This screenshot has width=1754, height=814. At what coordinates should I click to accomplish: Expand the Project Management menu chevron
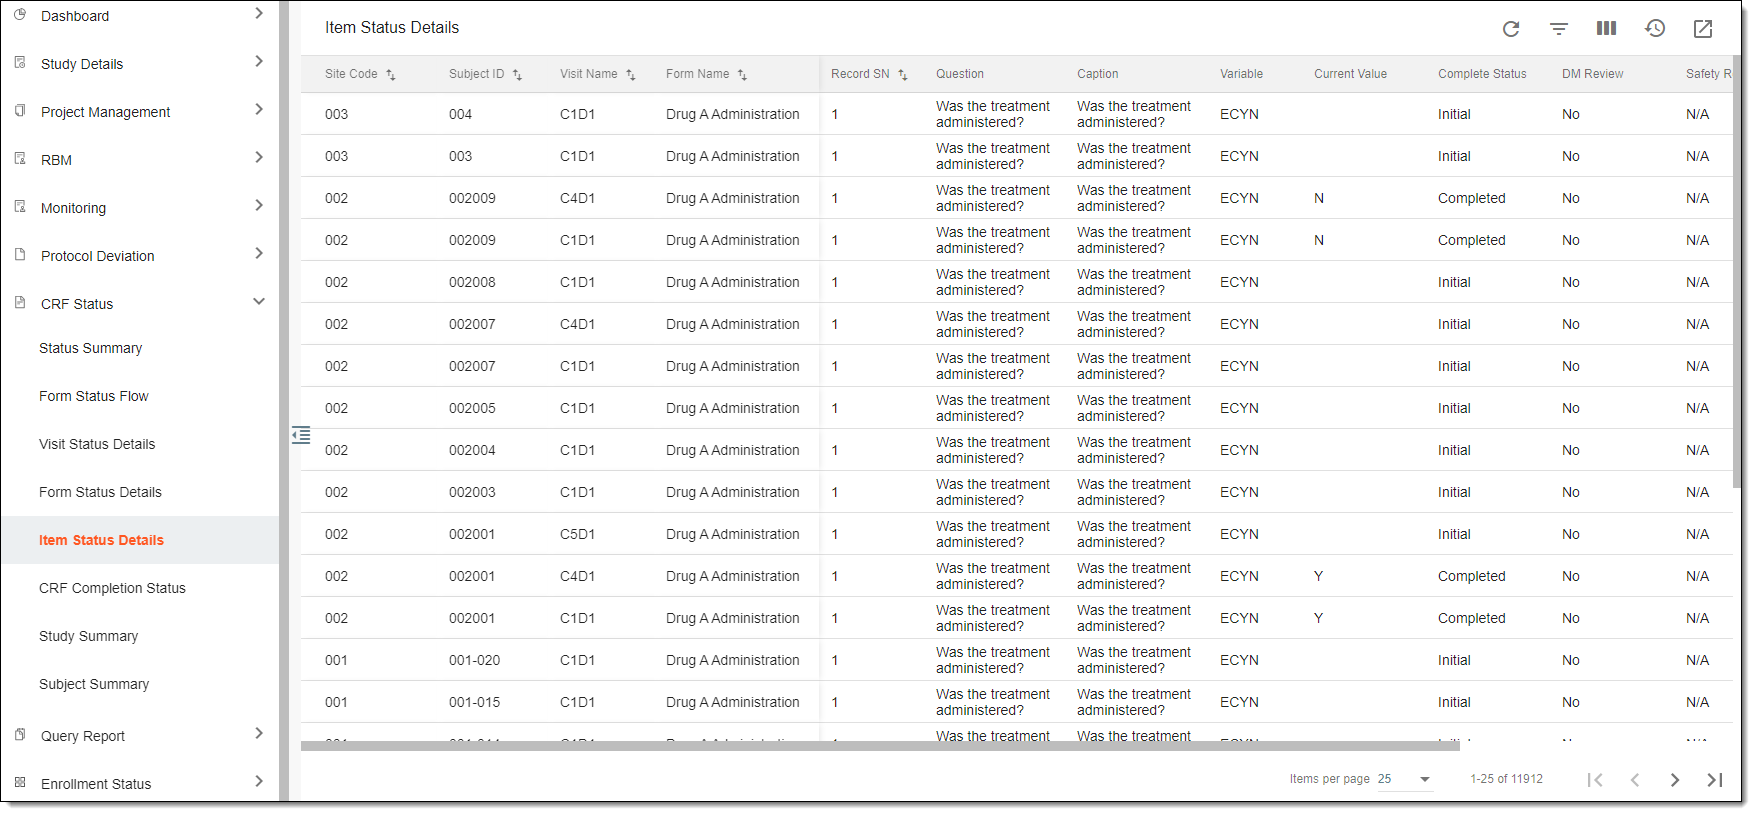pyautogui.click(x=259, y=109)
